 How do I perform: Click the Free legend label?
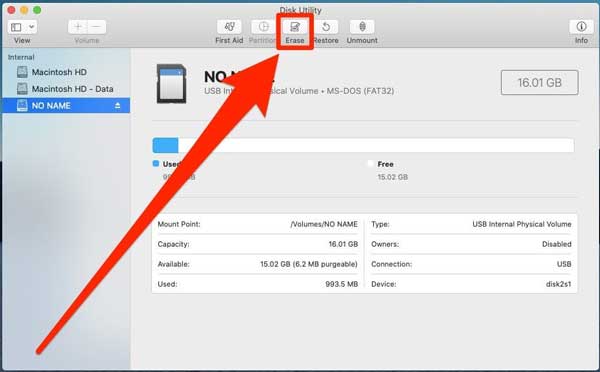[385, 164]
